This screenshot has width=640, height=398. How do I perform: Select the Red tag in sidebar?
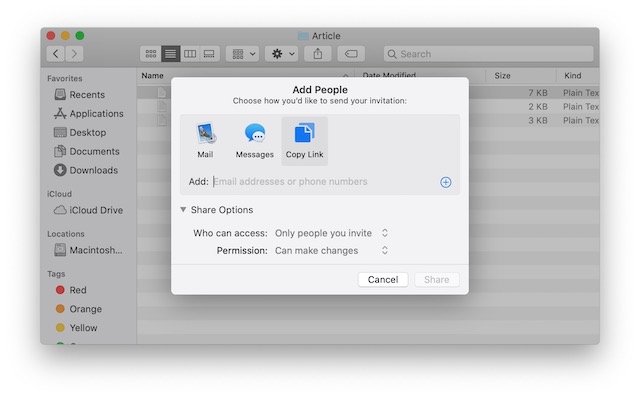pos(71,290)
